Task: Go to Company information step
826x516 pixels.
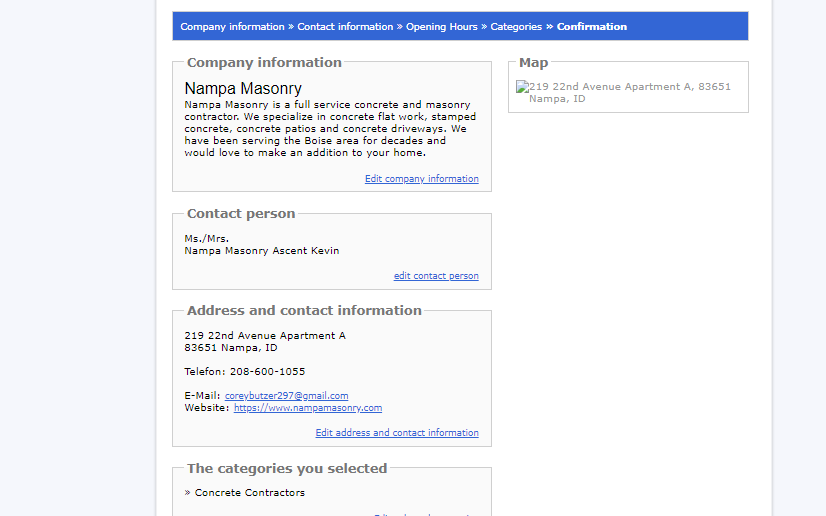Action: coord(232,27)
